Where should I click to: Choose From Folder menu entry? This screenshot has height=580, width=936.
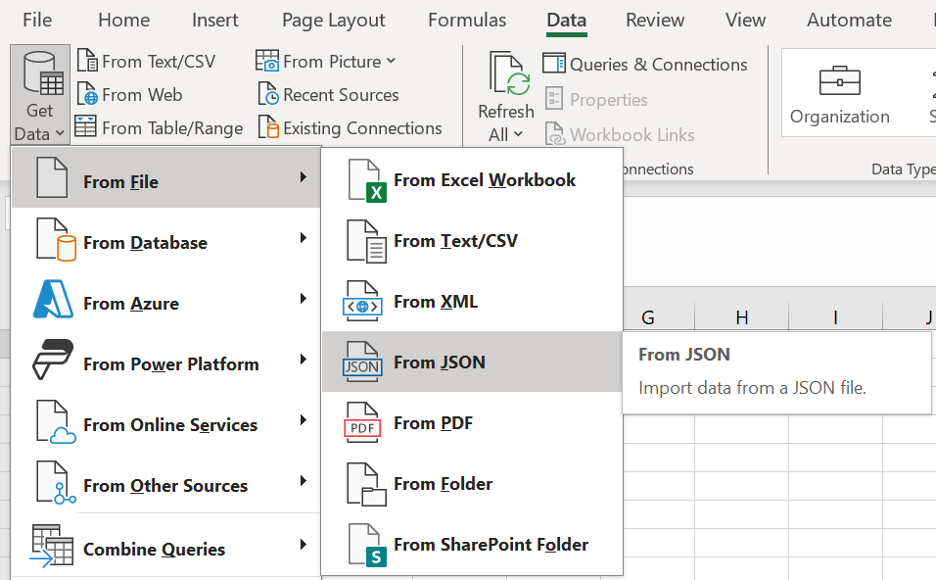pos(472,483)
